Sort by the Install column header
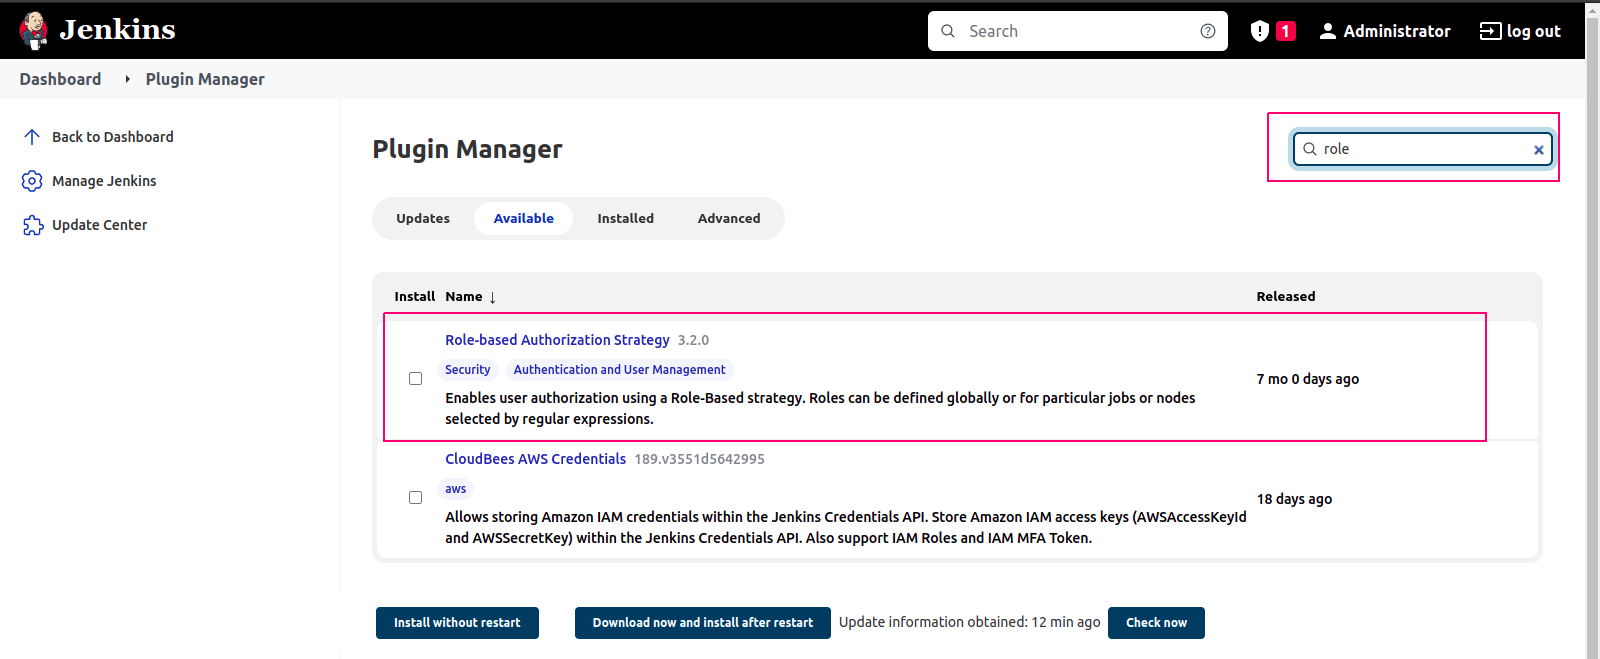 tap(414, 297)
